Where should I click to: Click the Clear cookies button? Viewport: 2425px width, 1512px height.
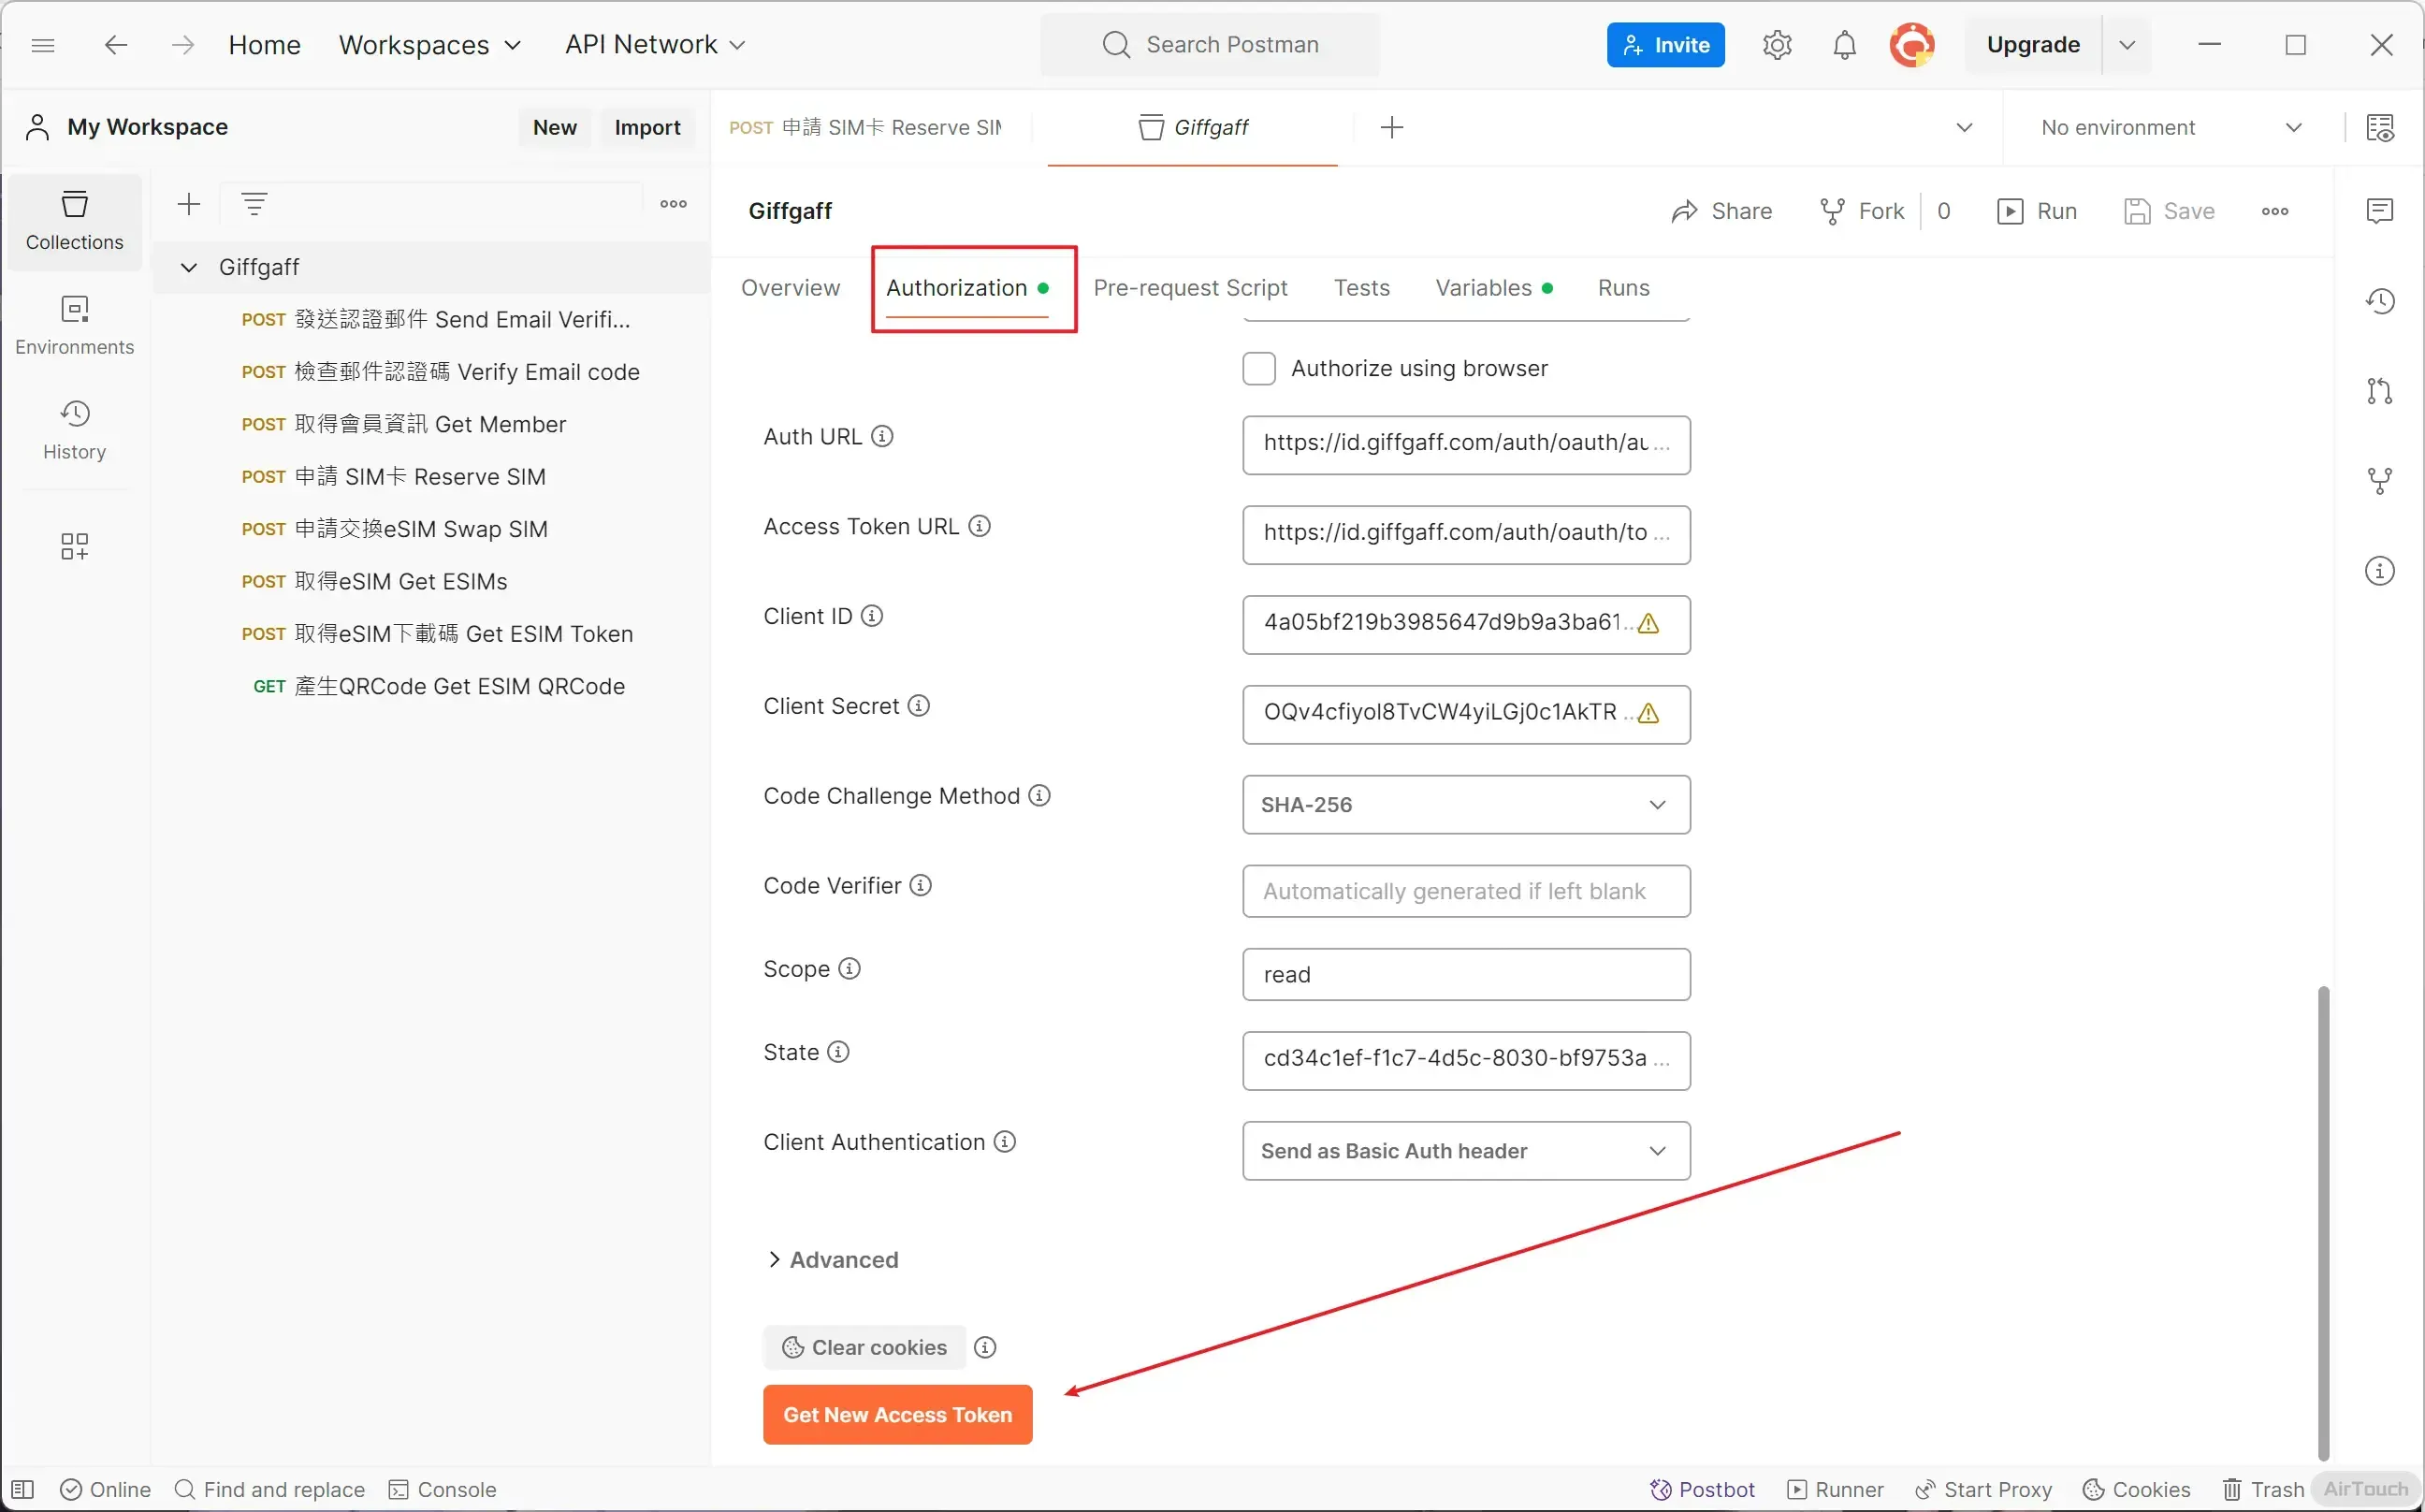point(864,1347)
